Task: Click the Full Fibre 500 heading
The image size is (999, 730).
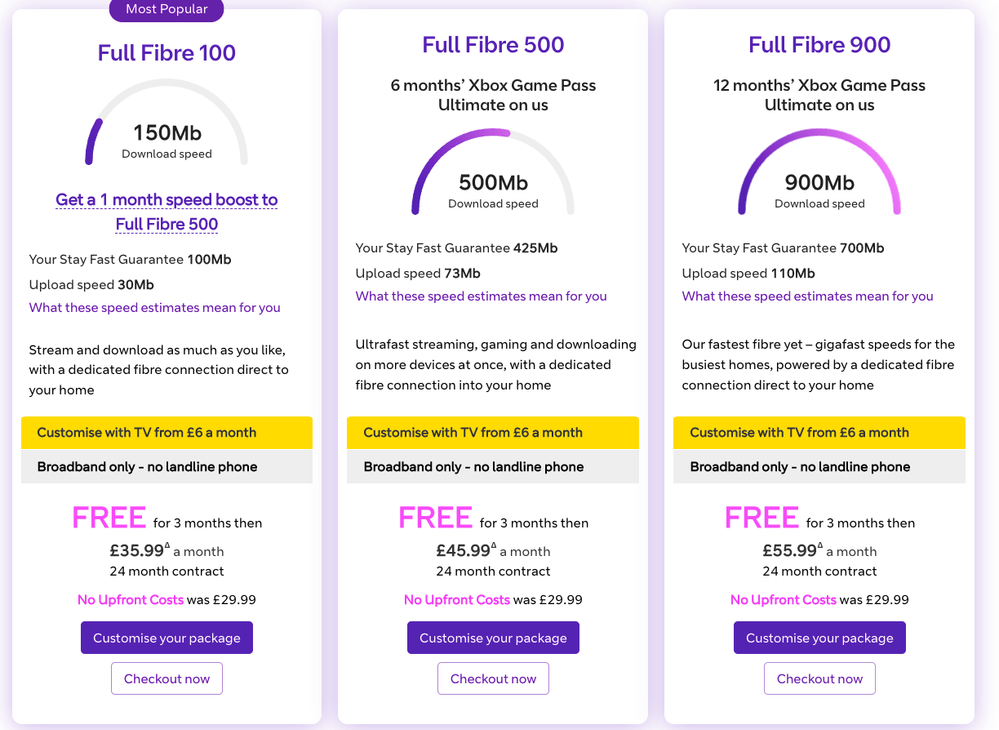Action: pyautogui.click(x=493, y=45)
